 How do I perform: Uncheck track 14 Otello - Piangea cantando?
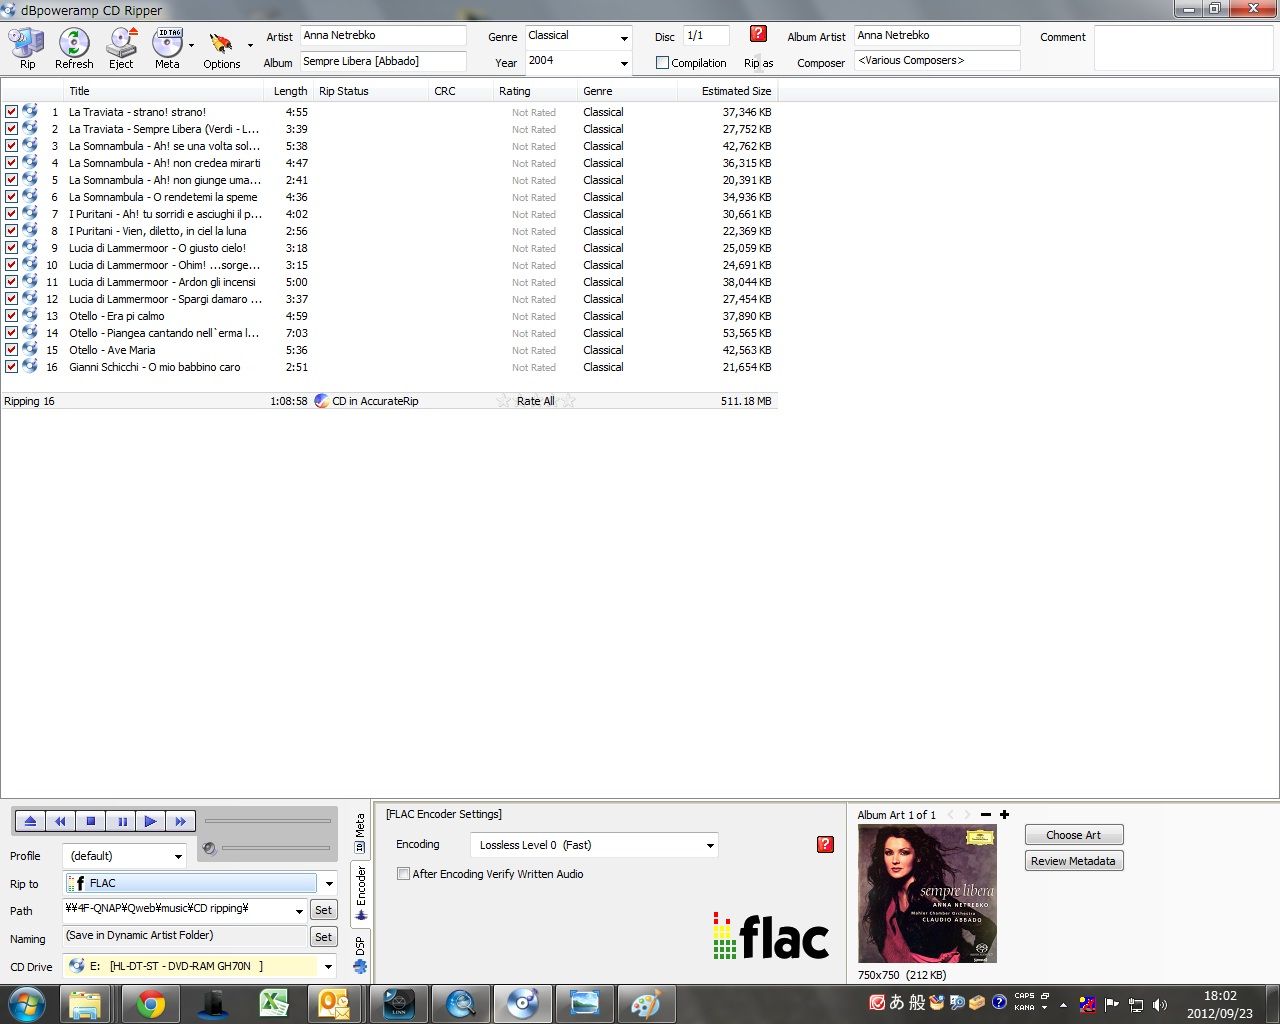tap(11, 333)
